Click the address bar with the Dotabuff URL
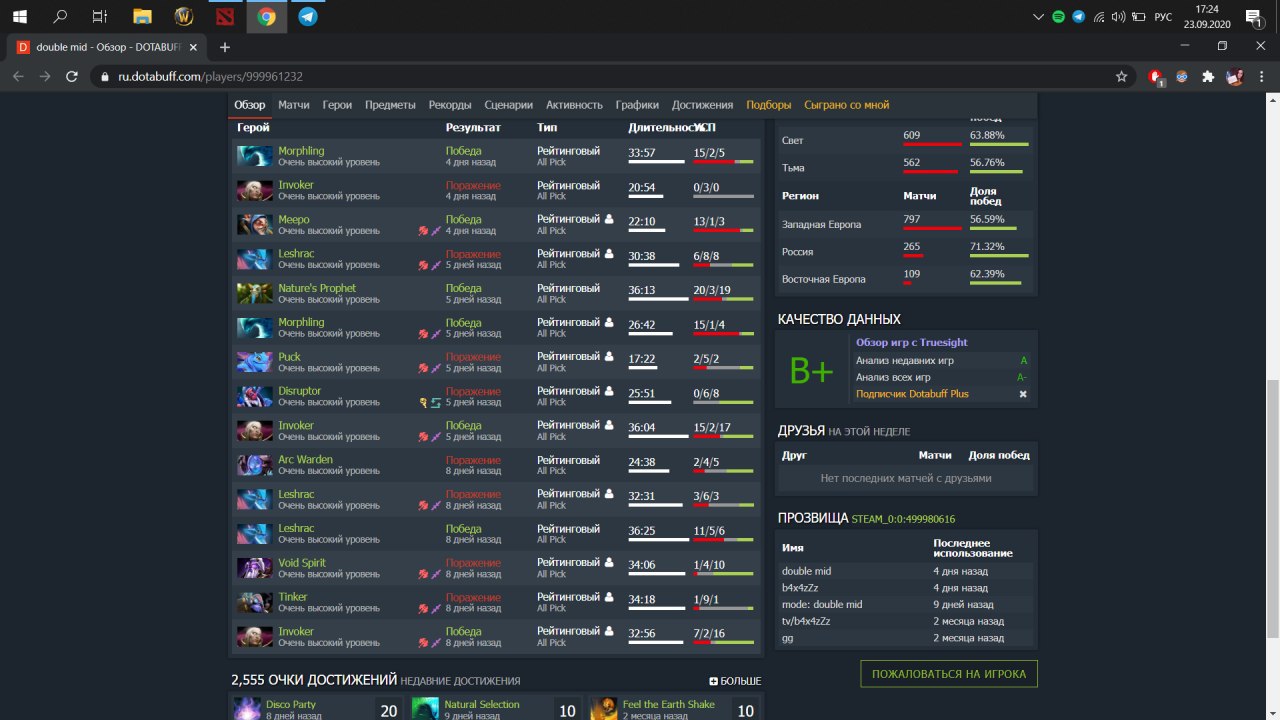The height and width of the screenshot is (720, 1280). 610,76
